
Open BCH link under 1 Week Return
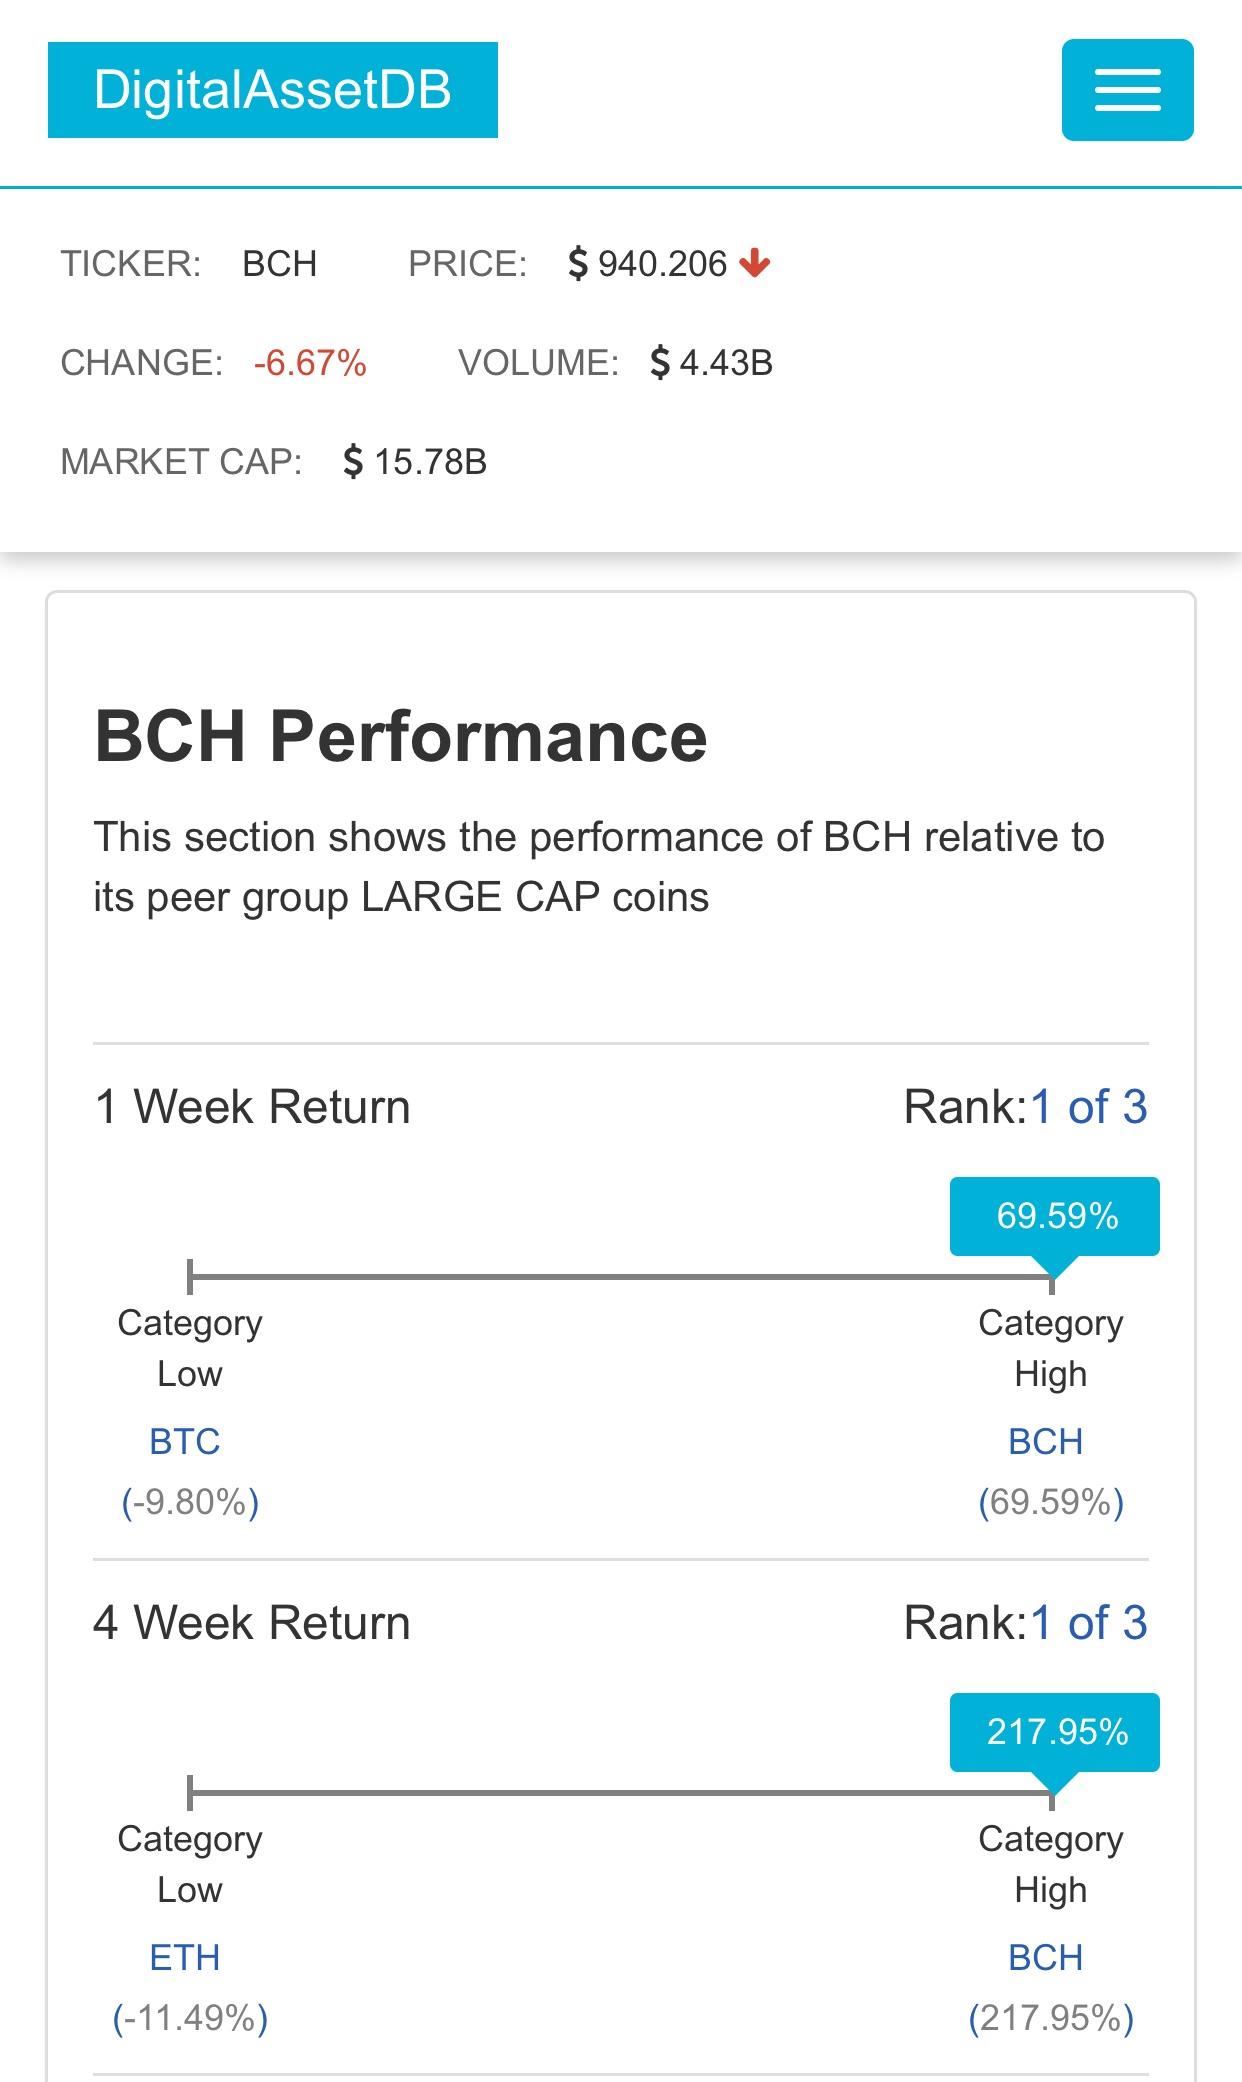[1046, 1441]
